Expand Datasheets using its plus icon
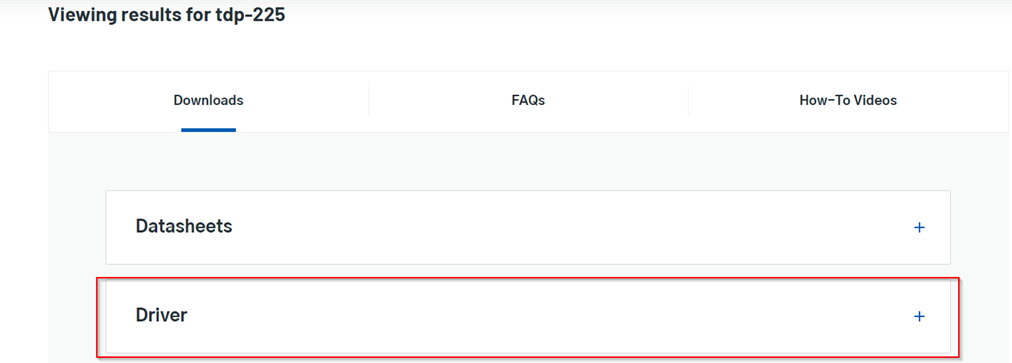Viewport: 1012px width, 363px height. coord(920,227)
